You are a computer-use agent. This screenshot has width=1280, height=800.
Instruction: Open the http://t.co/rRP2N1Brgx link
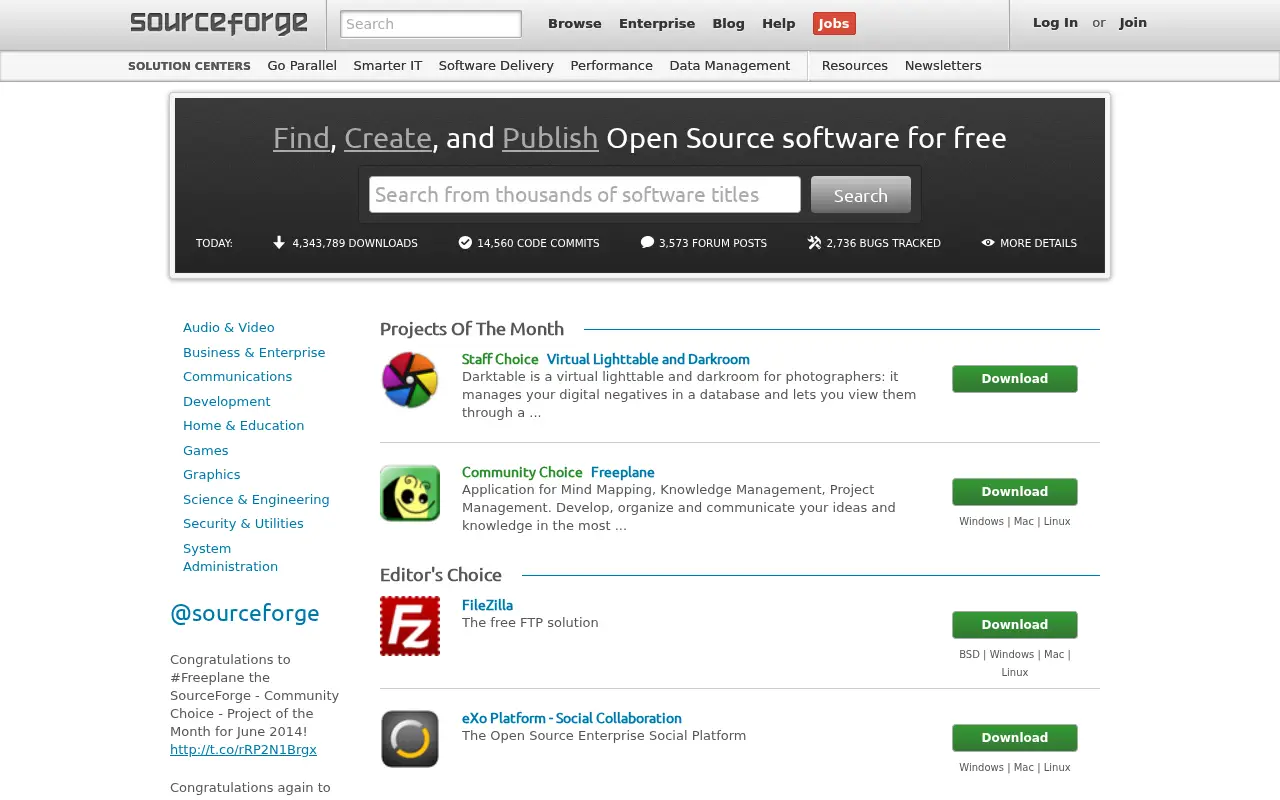tap(243, 750)
